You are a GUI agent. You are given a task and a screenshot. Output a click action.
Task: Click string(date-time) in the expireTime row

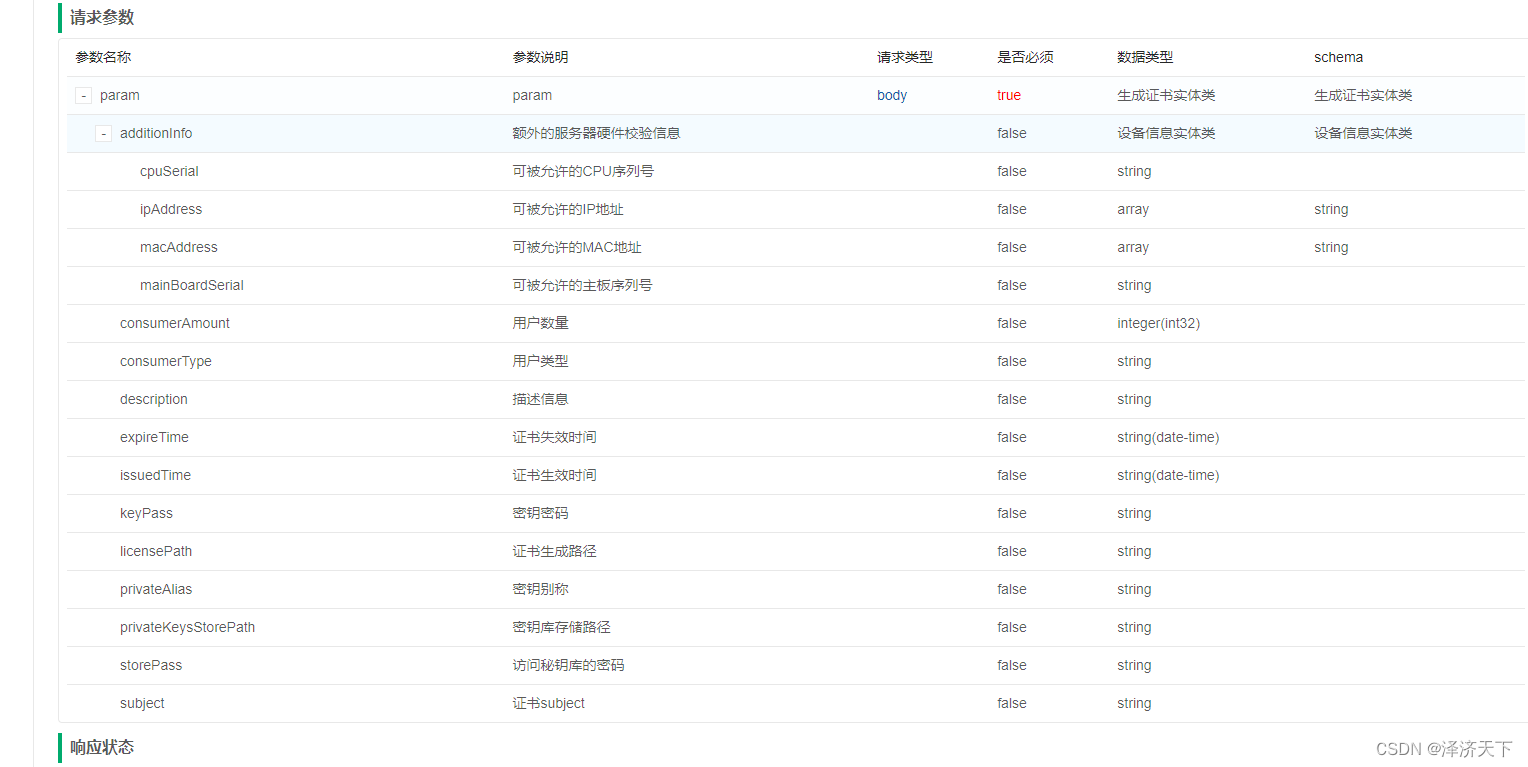coord(1168,438)
